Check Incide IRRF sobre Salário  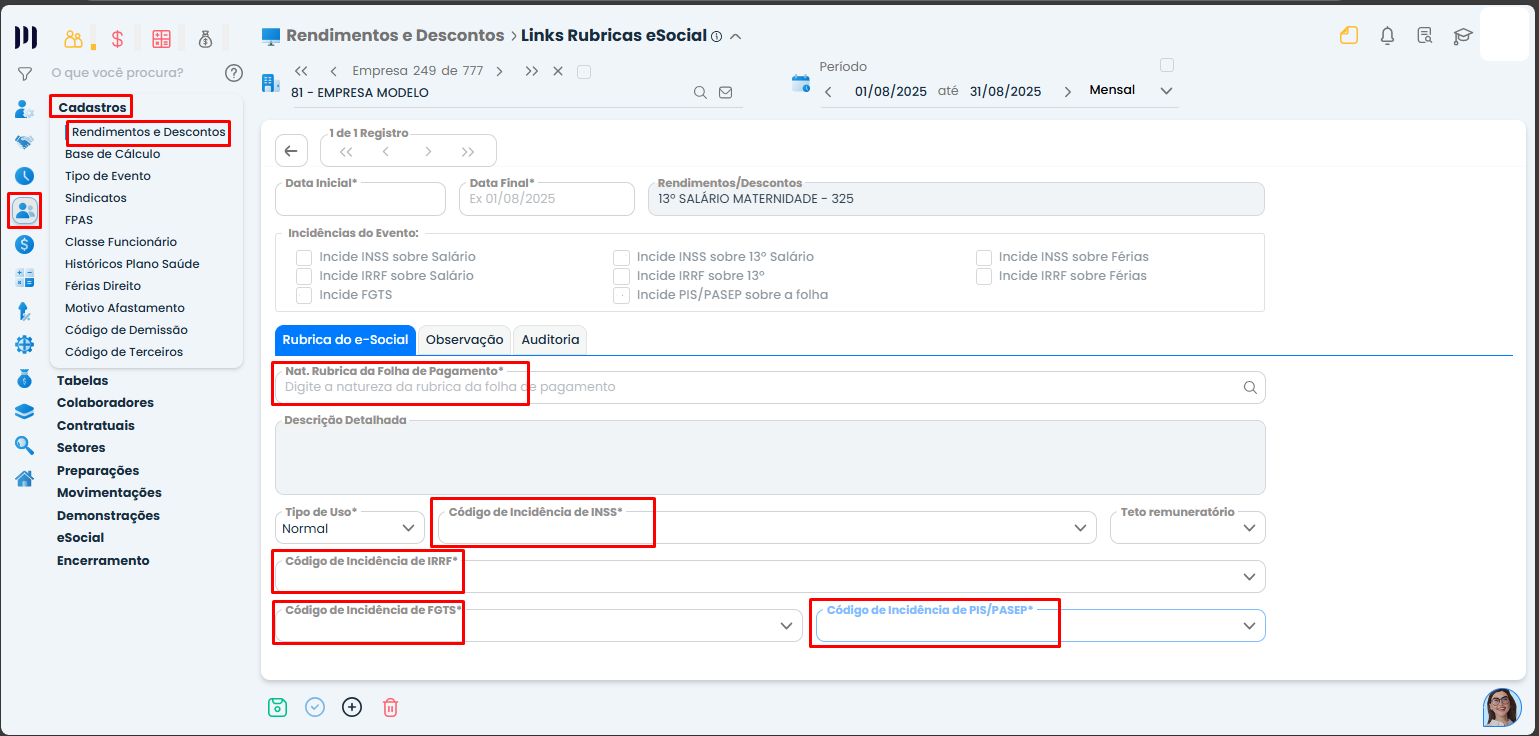pos(304,276)
